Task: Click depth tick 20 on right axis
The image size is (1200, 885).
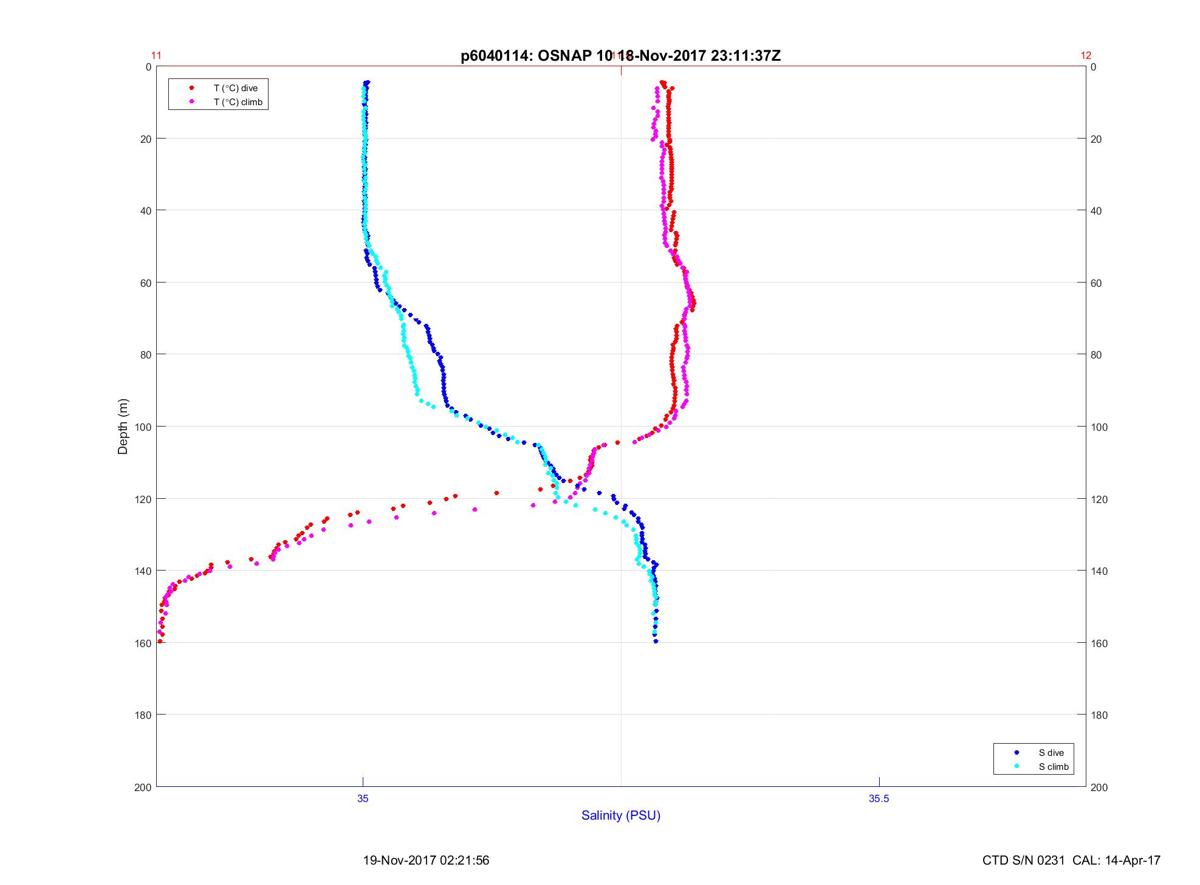Action: click(1096, 139)
